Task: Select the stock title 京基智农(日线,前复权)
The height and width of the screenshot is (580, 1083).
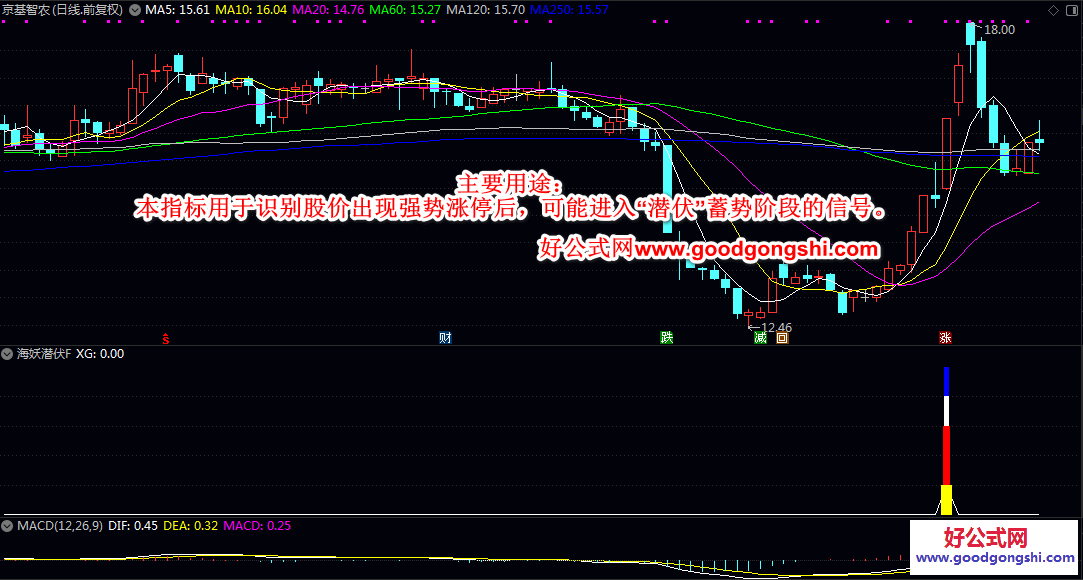Action: [63, 10]
